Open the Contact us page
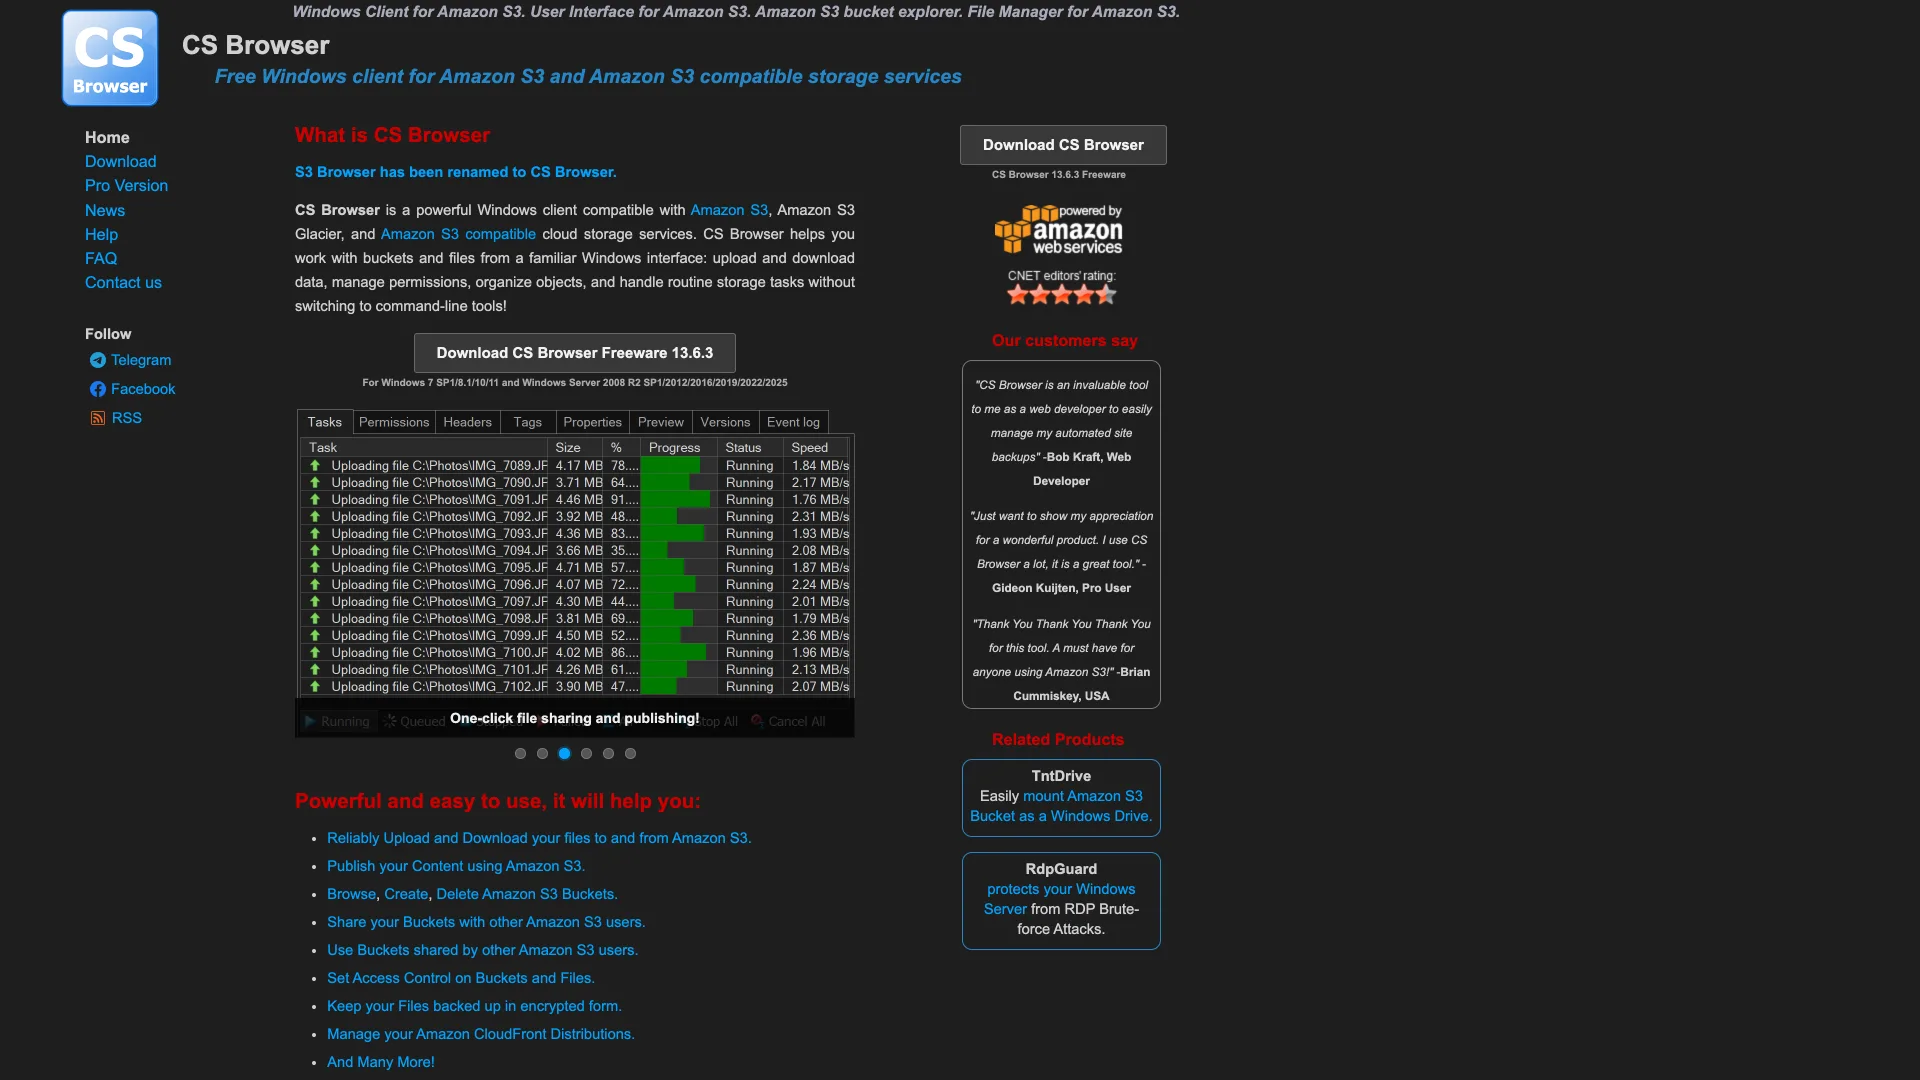Viewport: 1920px width, 1080px height. (123, 282)
